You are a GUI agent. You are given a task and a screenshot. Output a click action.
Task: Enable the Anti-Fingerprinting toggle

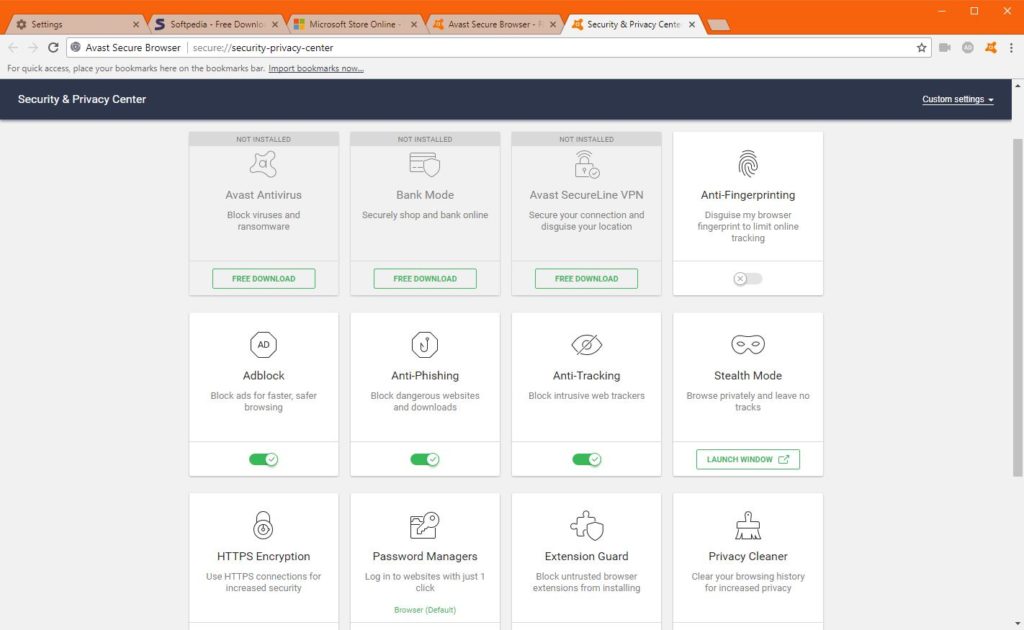pos(748,279)
